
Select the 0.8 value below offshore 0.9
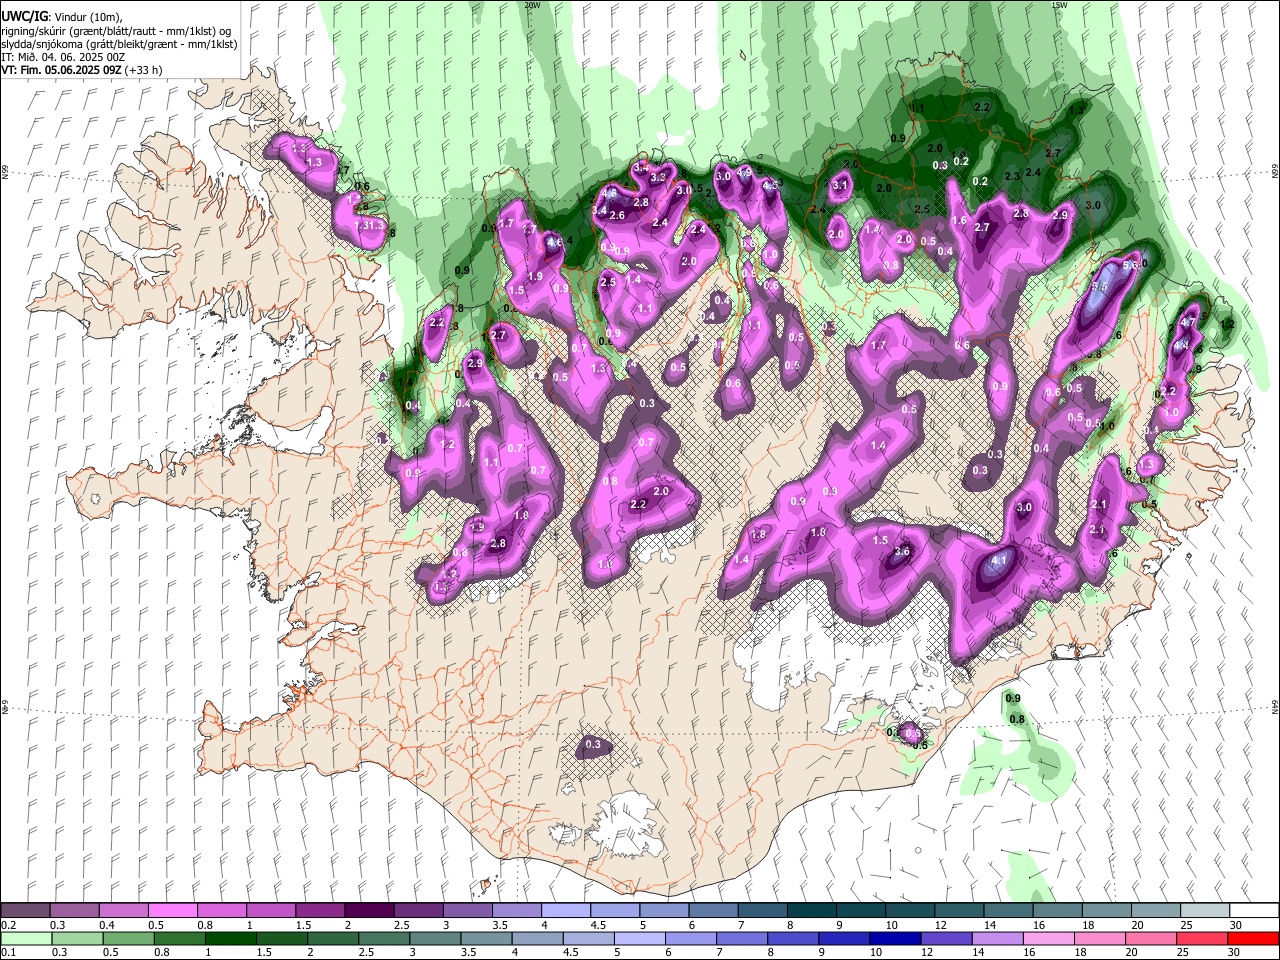(1017, 719)
